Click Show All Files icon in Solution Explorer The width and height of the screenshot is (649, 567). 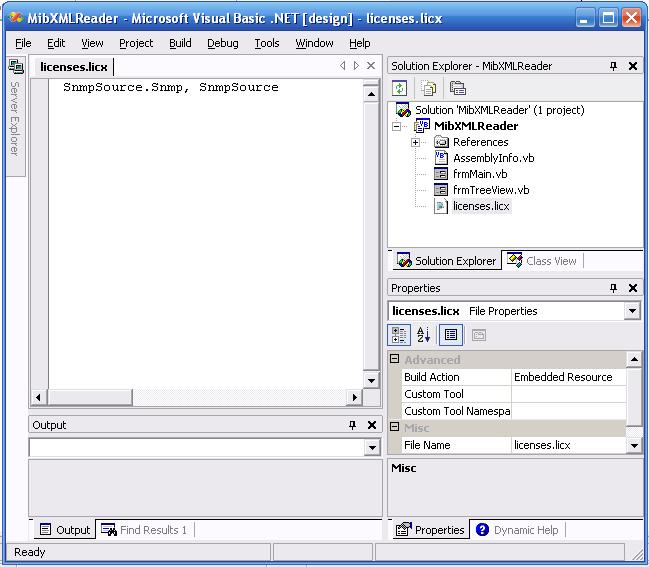[428, 88]
